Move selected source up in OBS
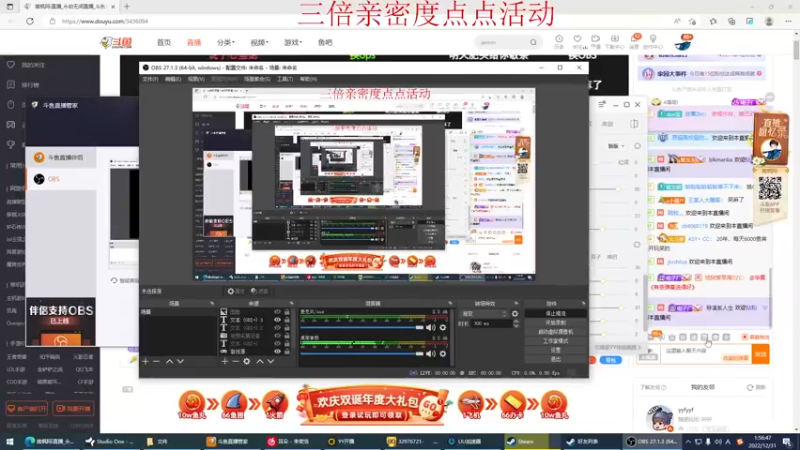 (x=260, y=361)
